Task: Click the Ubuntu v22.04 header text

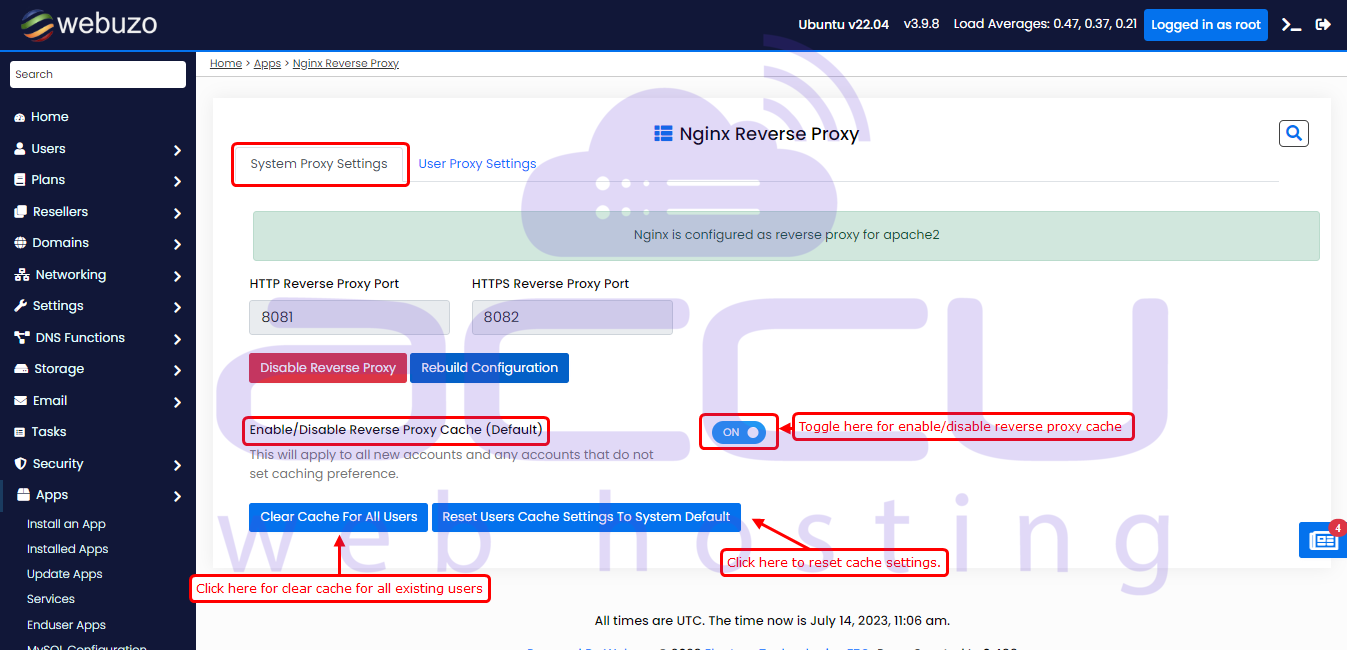Action: click(844, 25)
